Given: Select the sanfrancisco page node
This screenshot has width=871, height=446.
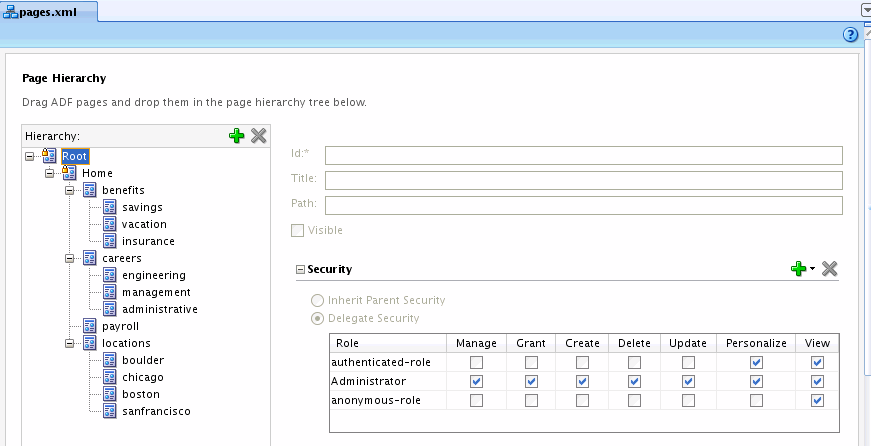Looking at the screenshot, I should point(156,412).
